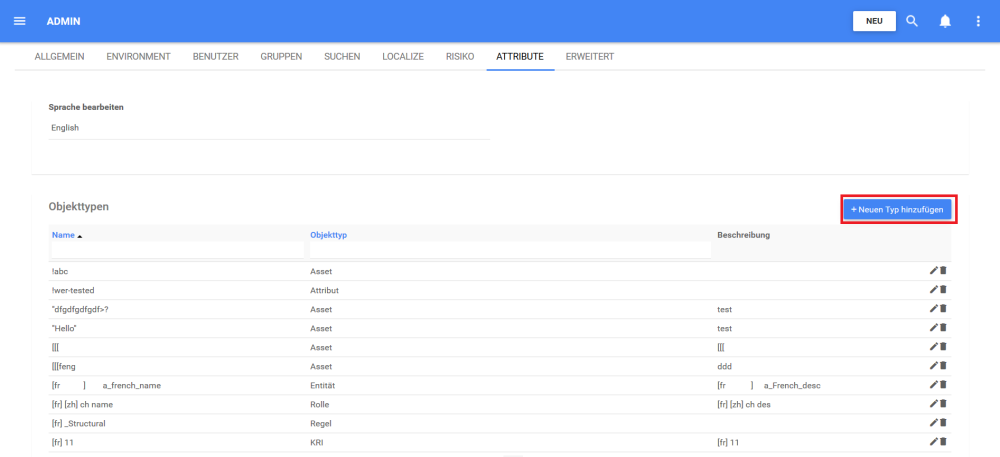The image size is (1000, 457).
Task: Switch to the ALLGEMEIN tab
Action: [x=59, y=57]
